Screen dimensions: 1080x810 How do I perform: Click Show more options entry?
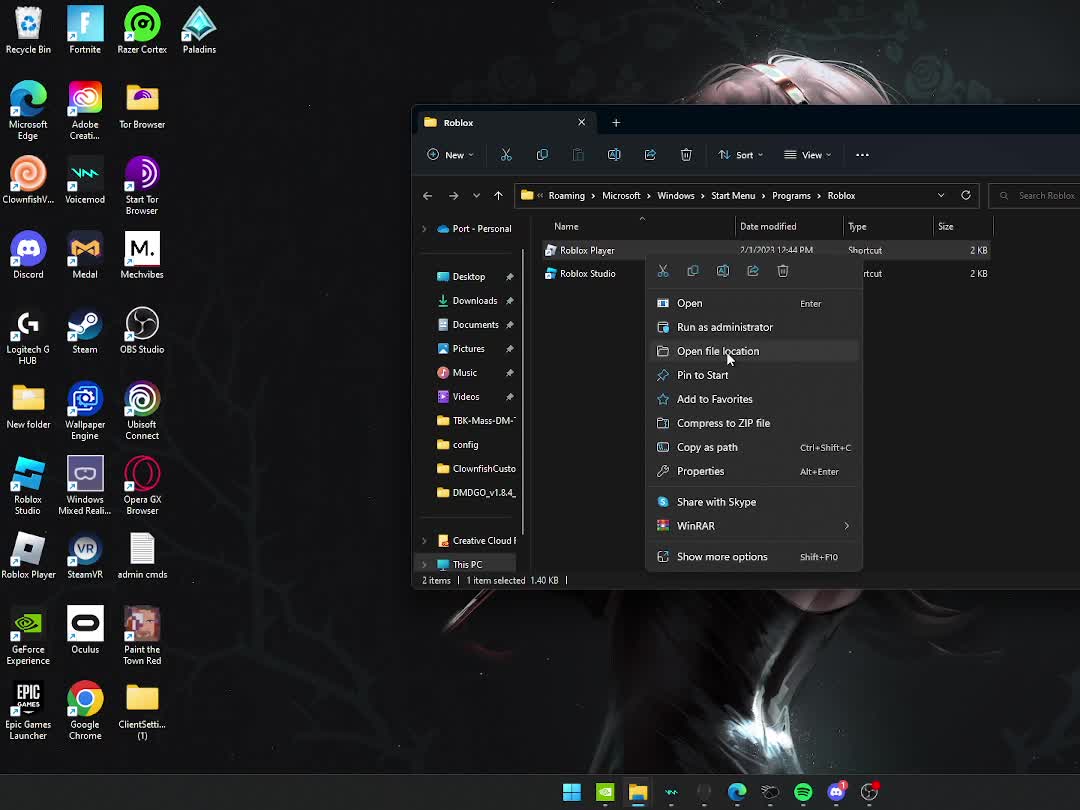[722, 557]
